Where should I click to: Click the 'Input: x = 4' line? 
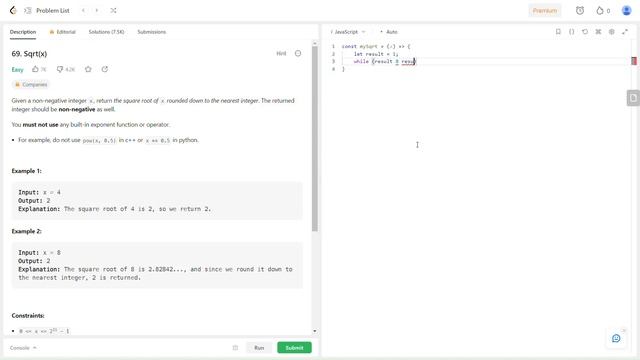pyautogui.click(x=39, y=192)
